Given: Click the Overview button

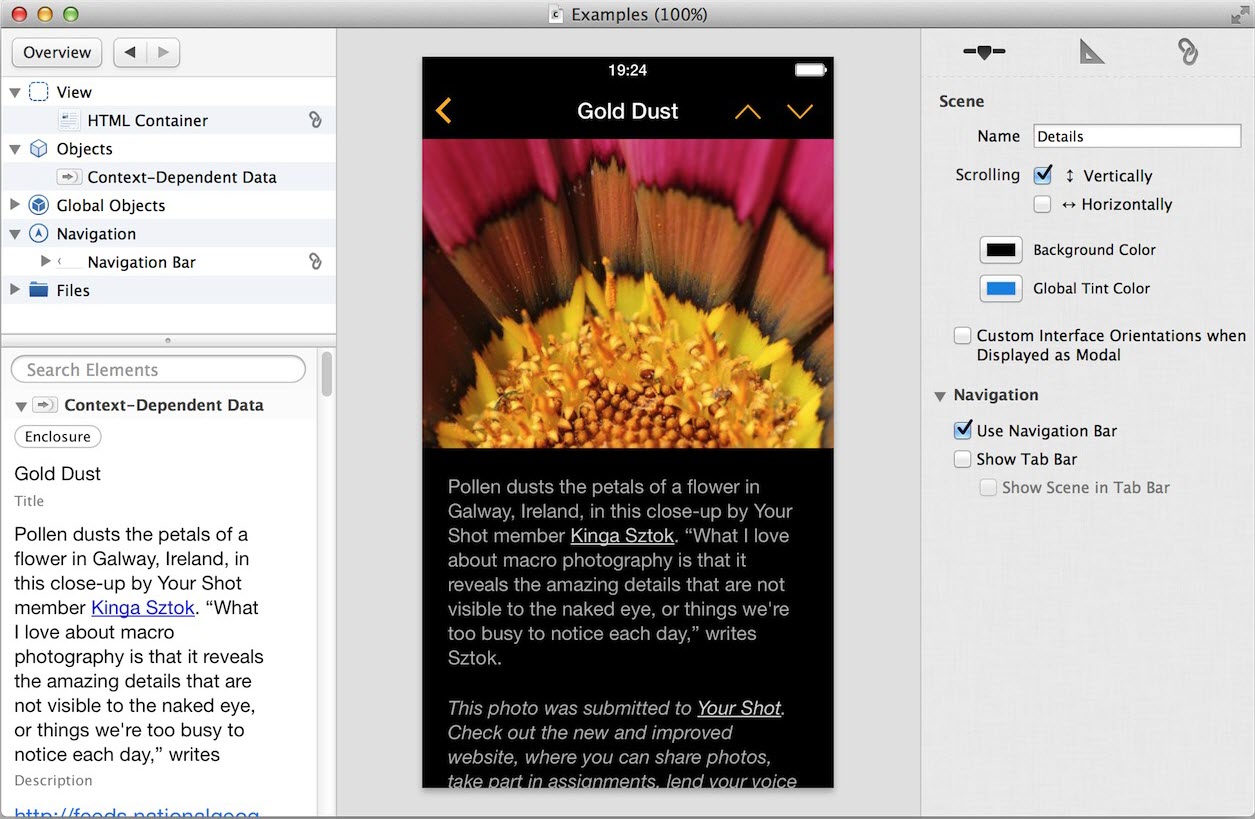Looking at the screenshot, I should coord(57,52).
